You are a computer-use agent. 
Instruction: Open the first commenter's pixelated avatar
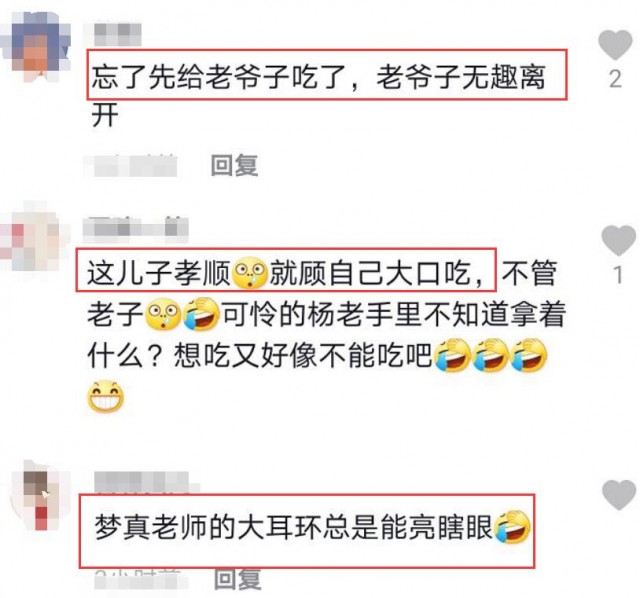pos(35,46)
